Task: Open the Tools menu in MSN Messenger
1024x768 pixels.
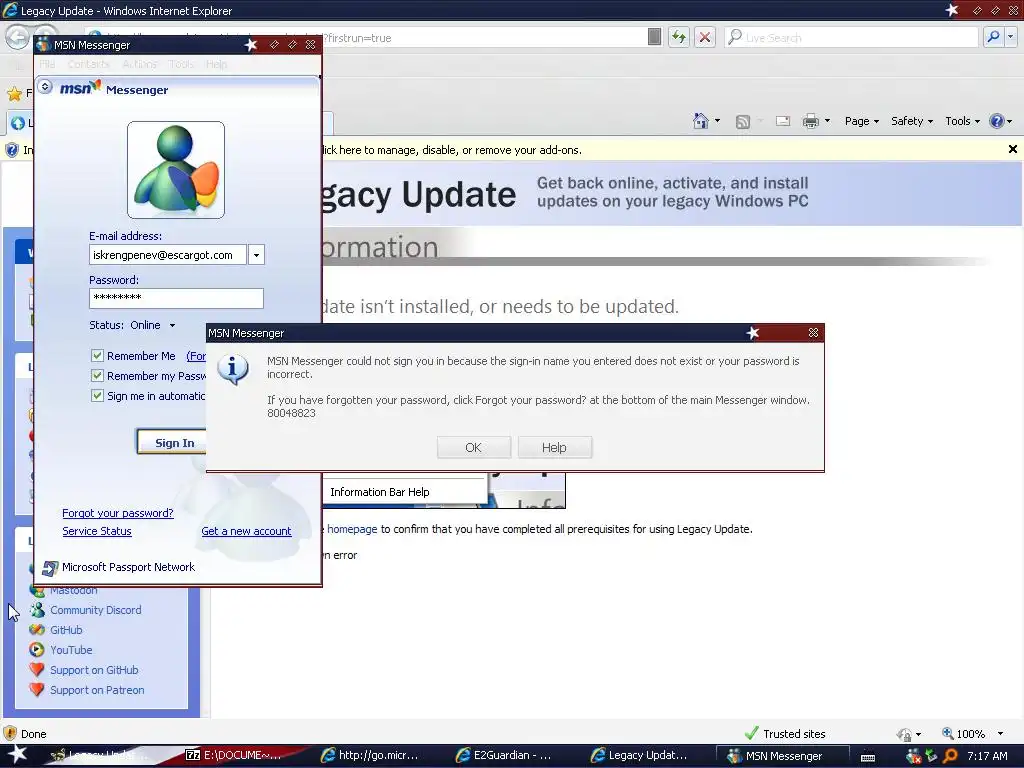Action: click(x=181, y=64)
